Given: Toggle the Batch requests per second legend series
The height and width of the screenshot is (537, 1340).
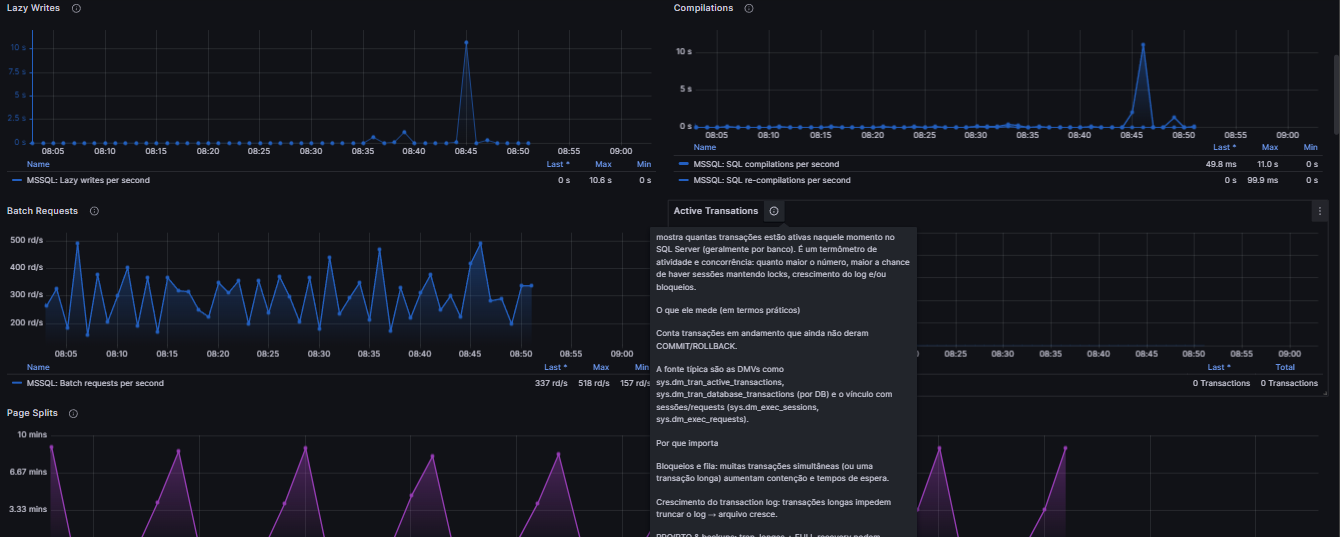Looking at the screenshot, I should (x=95, y=383).
